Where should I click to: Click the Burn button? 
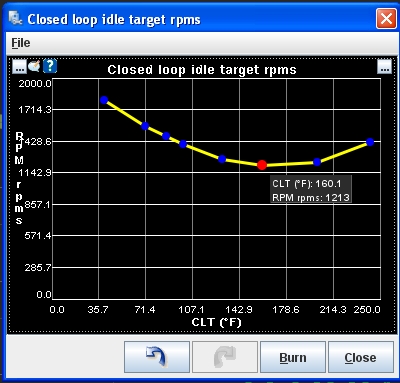[293, 357]
